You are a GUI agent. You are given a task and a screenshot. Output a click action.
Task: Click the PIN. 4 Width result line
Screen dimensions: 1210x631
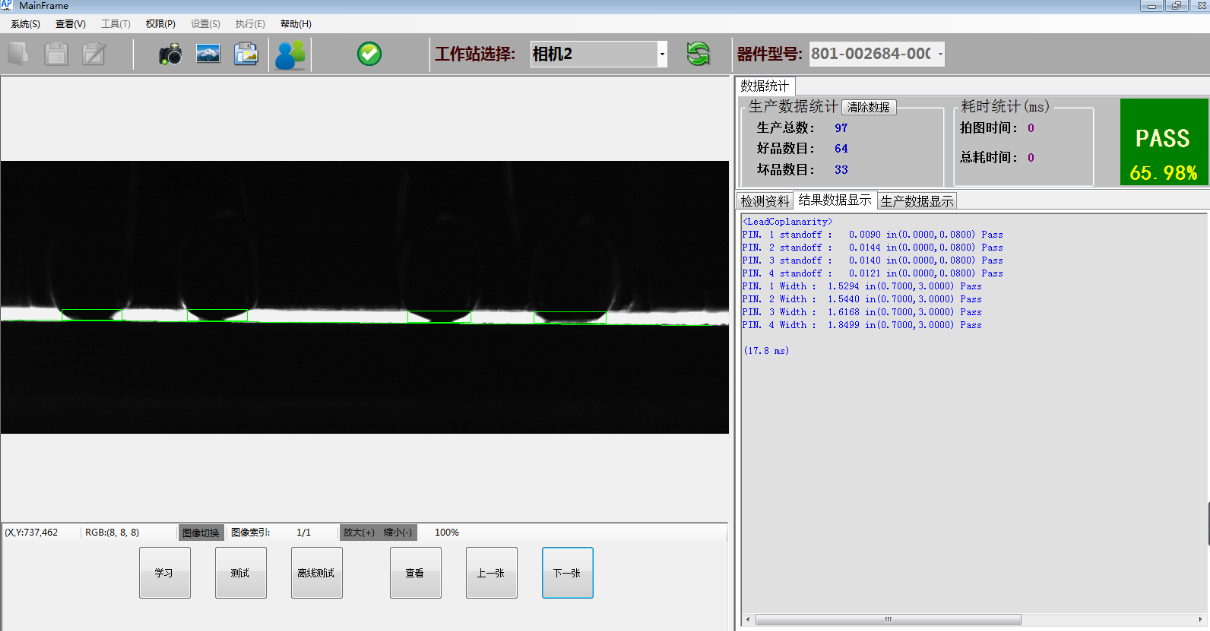point(861,325)
